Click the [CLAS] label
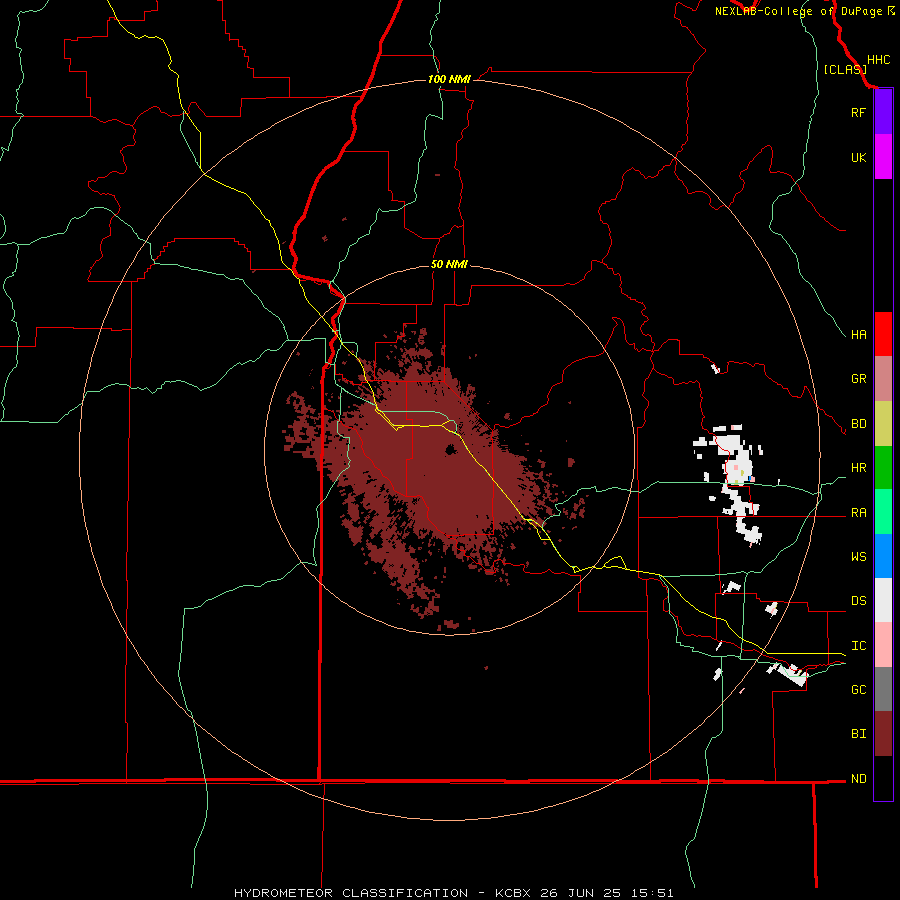 click(x=845, y=69)
